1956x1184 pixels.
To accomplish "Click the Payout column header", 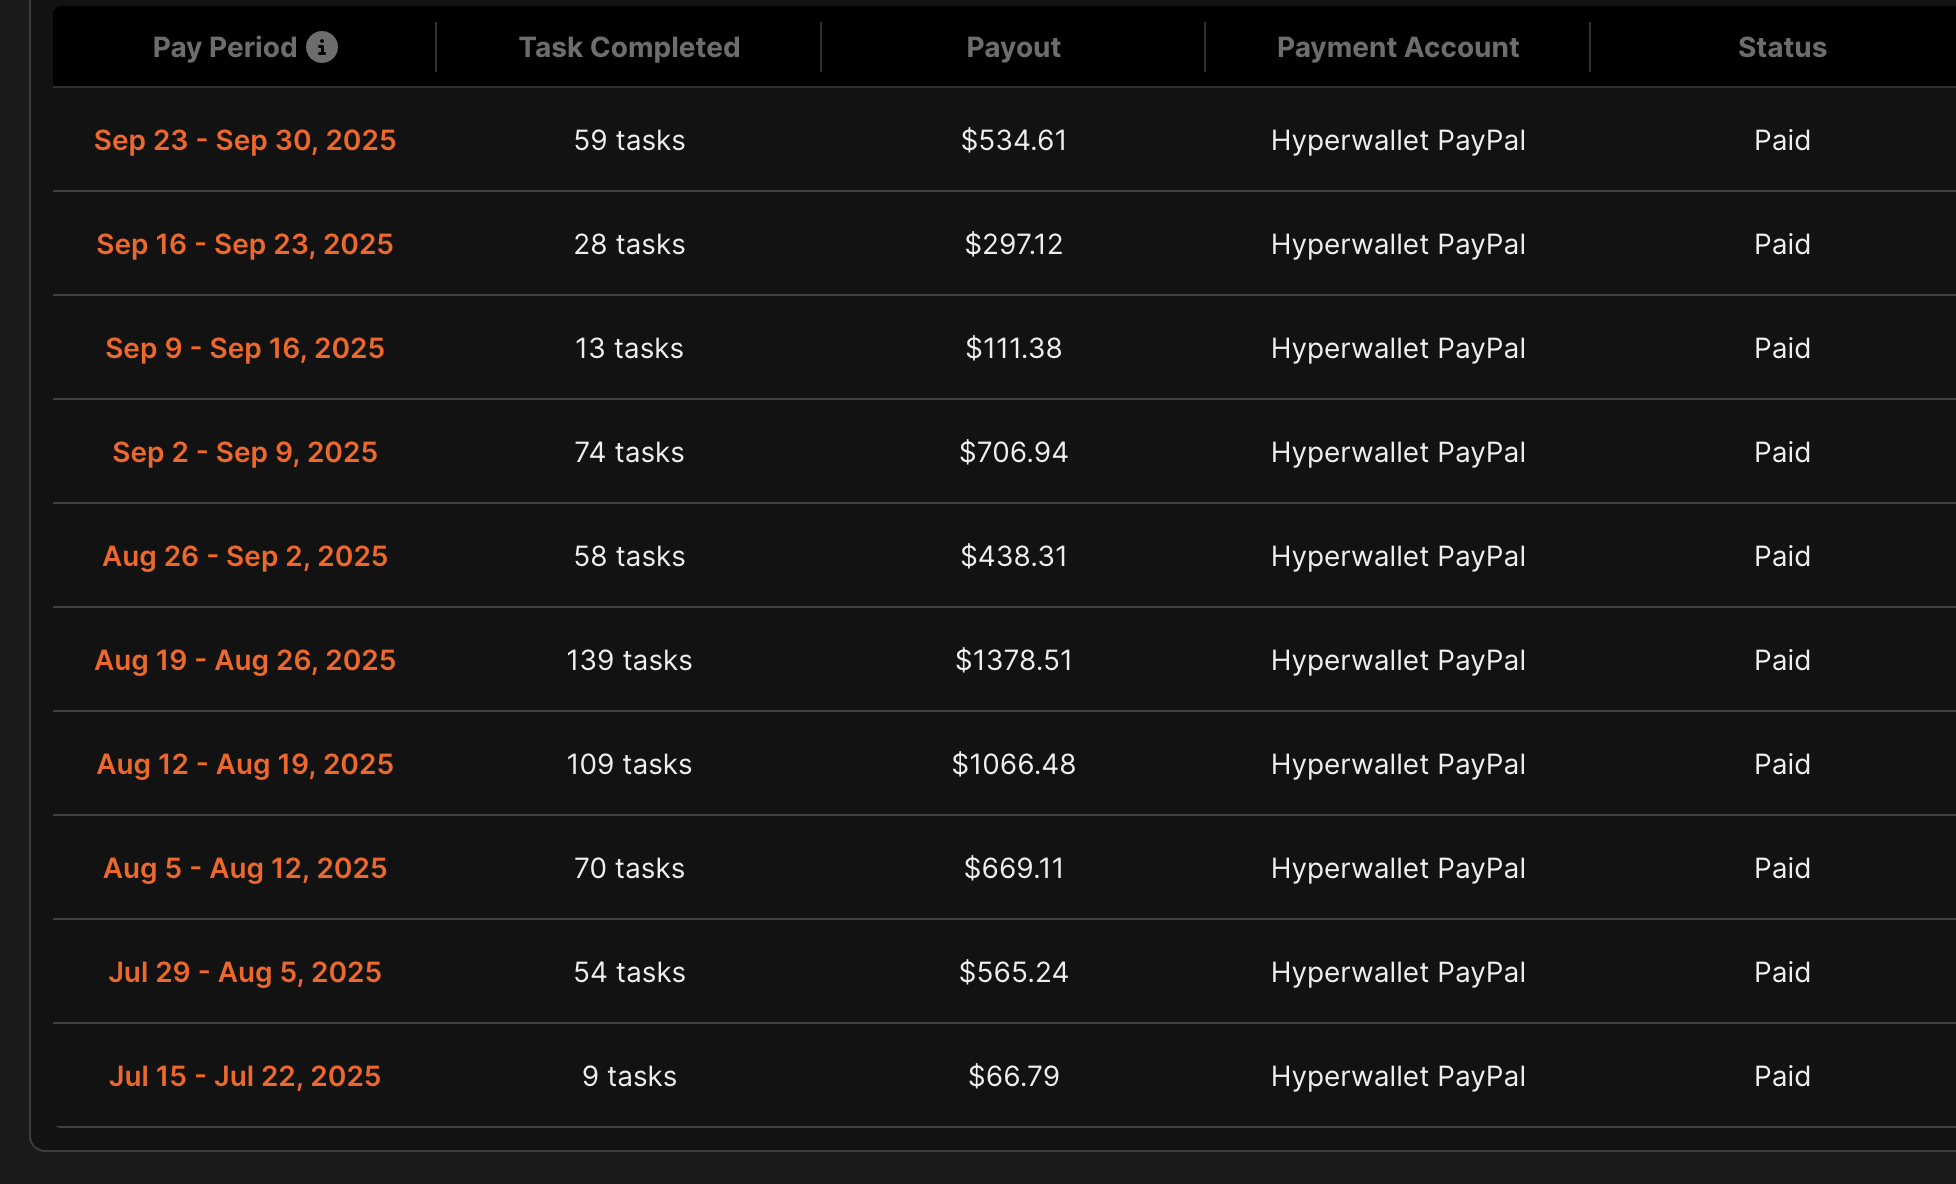I will (1013, 47).
